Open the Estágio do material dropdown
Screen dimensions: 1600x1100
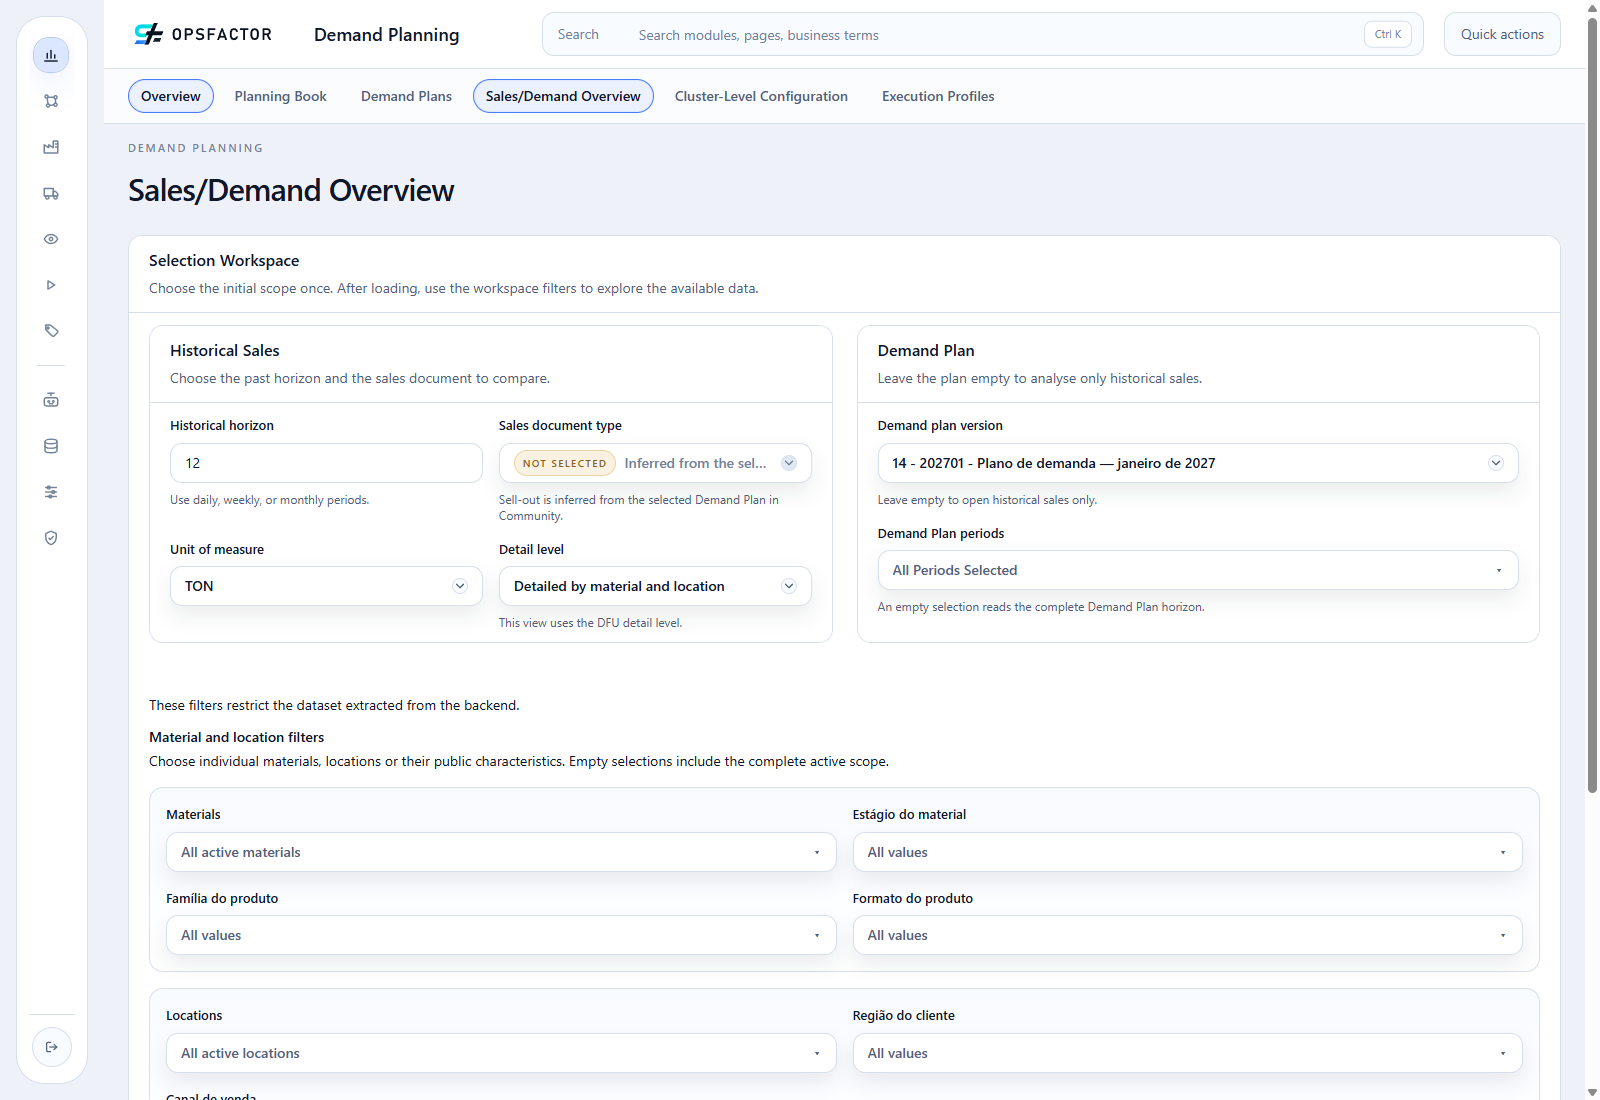click(1187, 852)
